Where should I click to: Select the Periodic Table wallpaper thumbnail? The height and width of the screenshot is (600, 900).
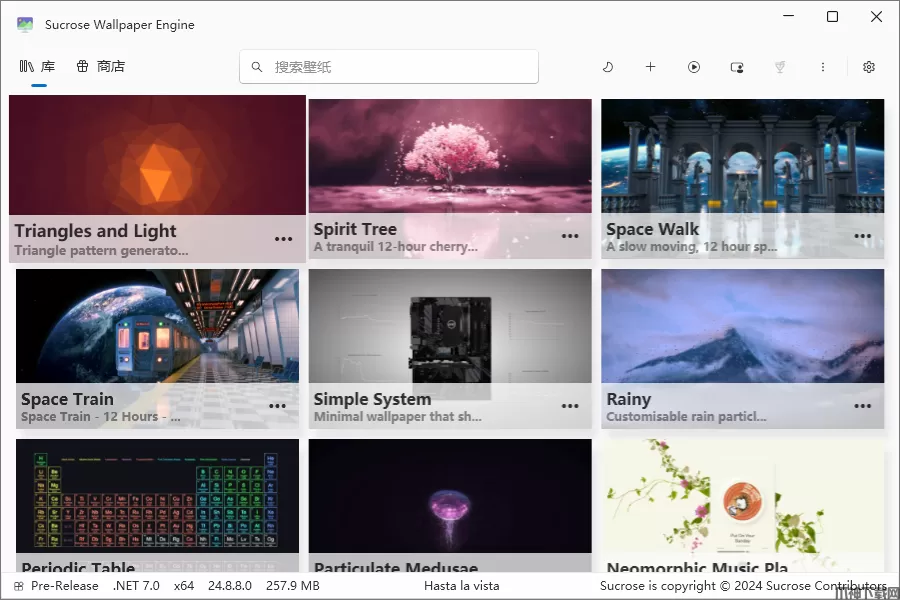tap(157, 495)
